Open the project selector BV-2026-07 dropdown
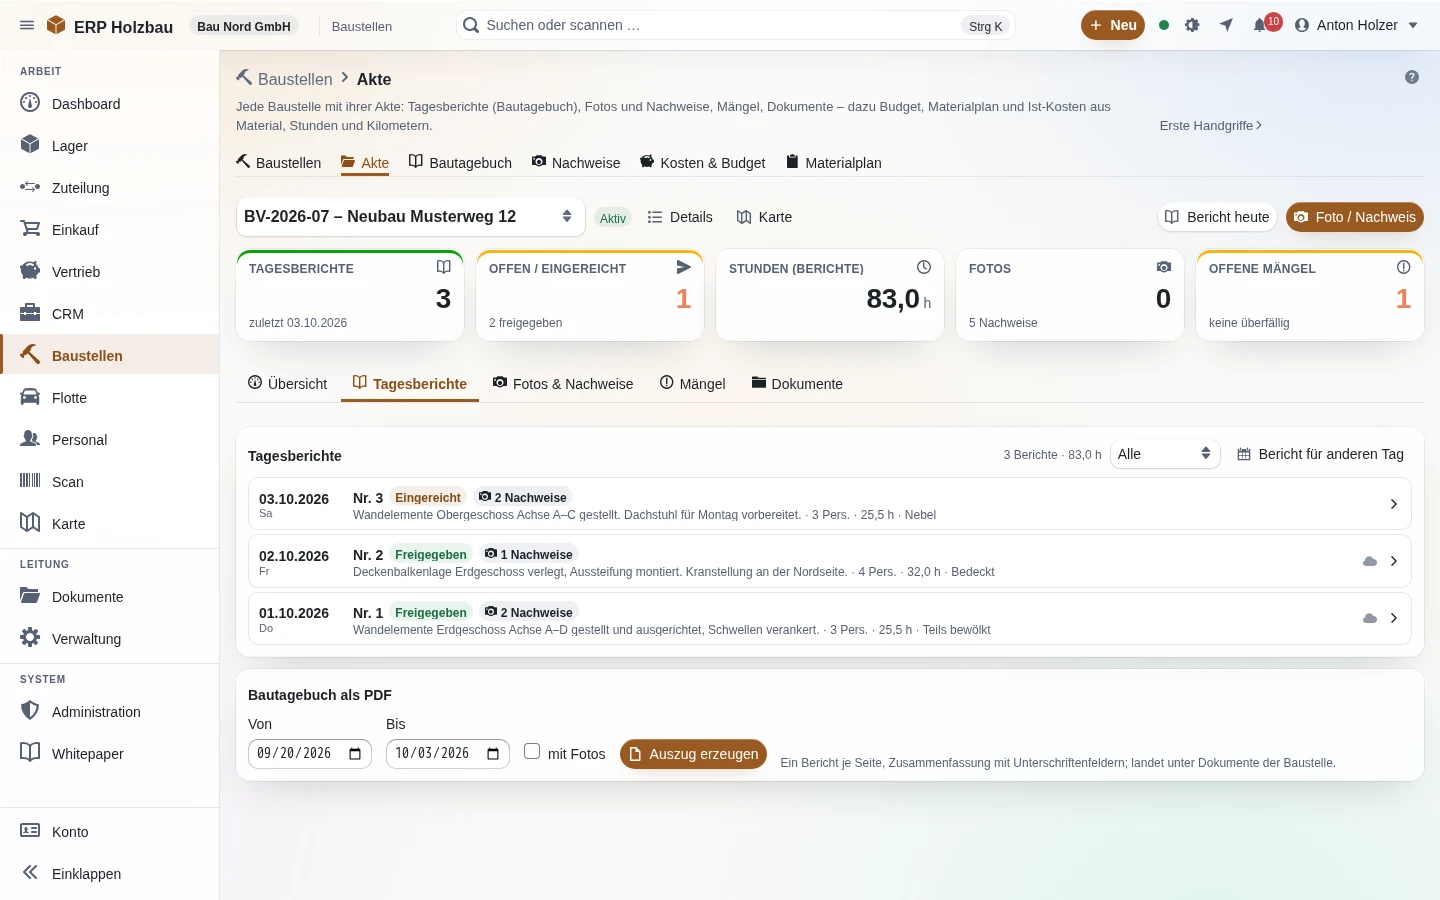This screenshot has width=1440, height=900. point(410,217)
